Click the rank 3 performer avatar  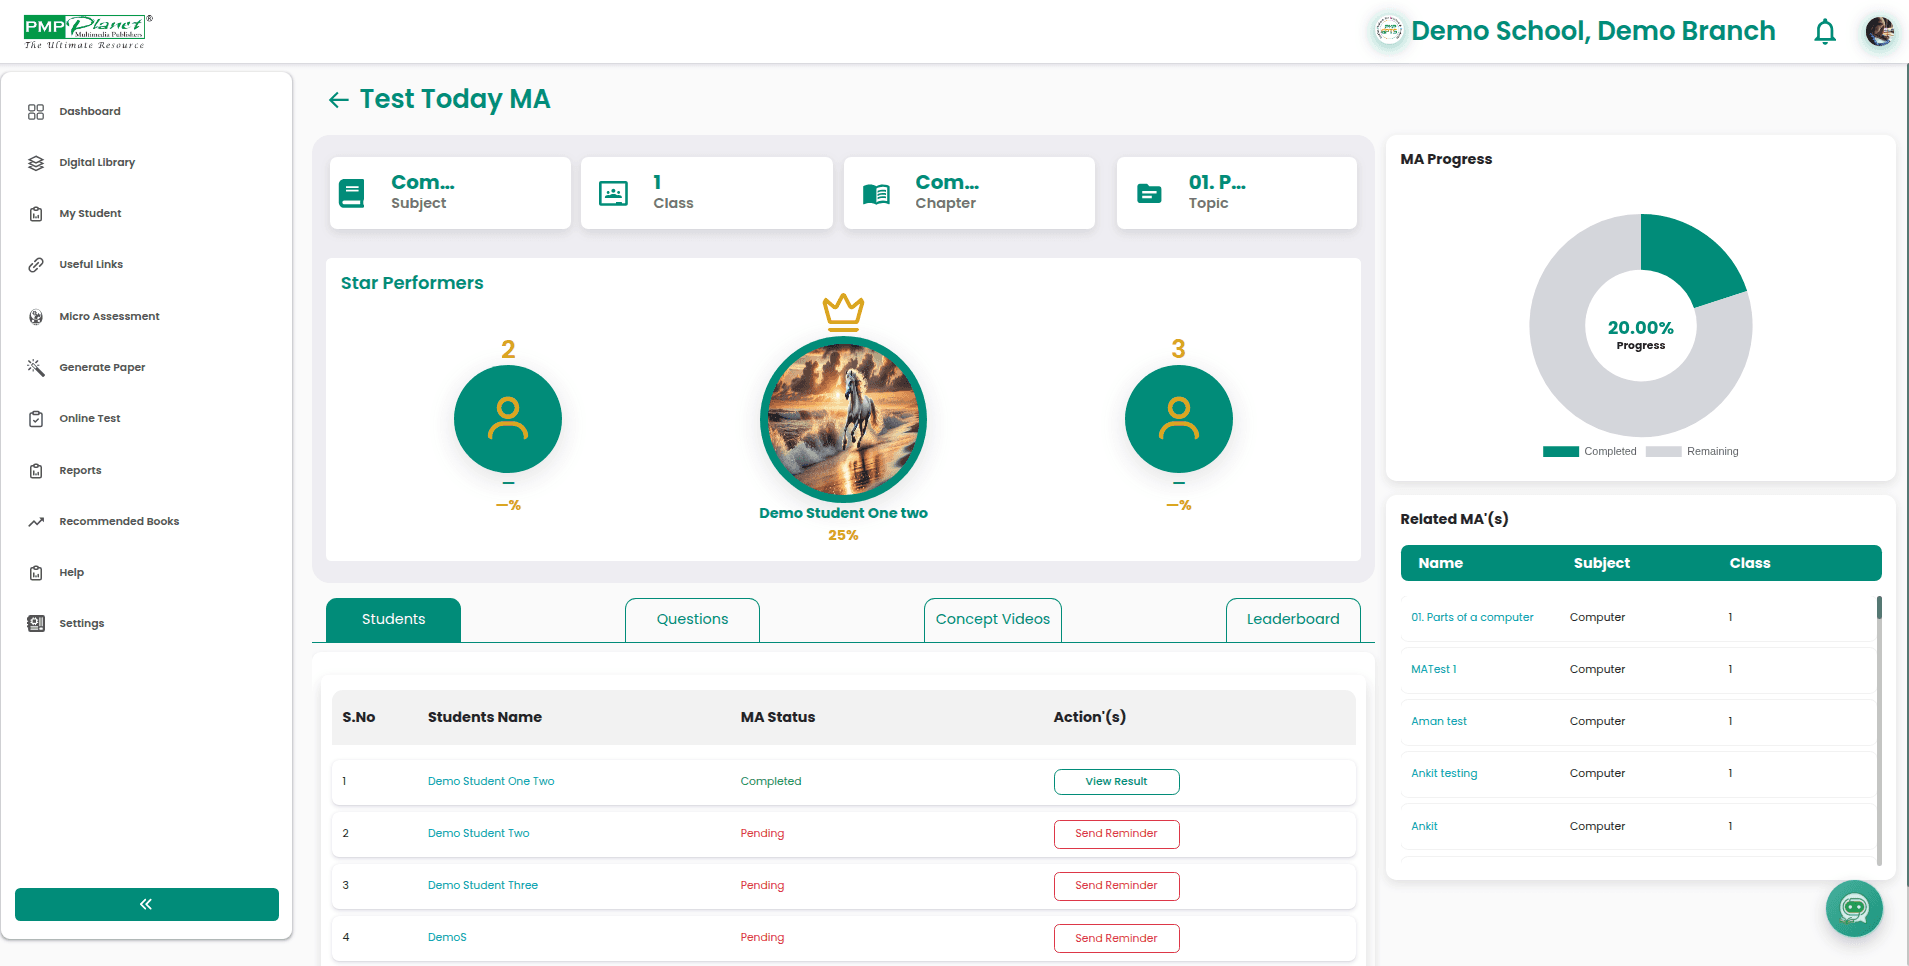pyautogui.click(x=1179, y=419)
